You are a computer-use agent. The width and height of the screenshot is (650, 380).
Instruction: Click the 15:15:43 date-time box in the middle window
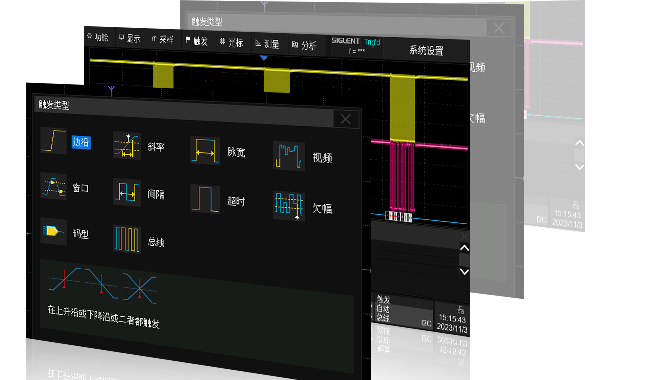452,319
